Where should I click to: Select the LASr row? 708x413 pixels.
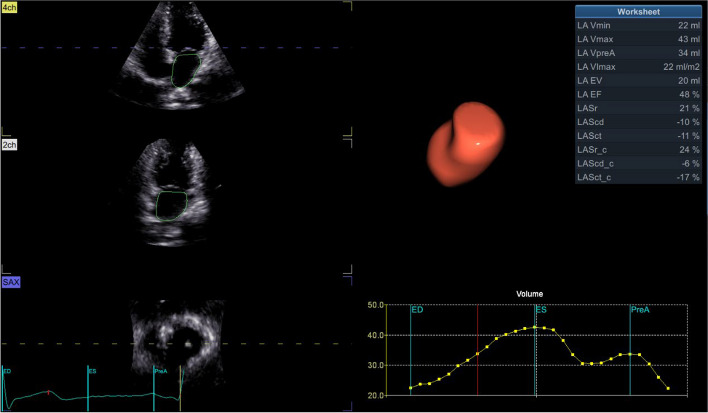click(638, 108)
